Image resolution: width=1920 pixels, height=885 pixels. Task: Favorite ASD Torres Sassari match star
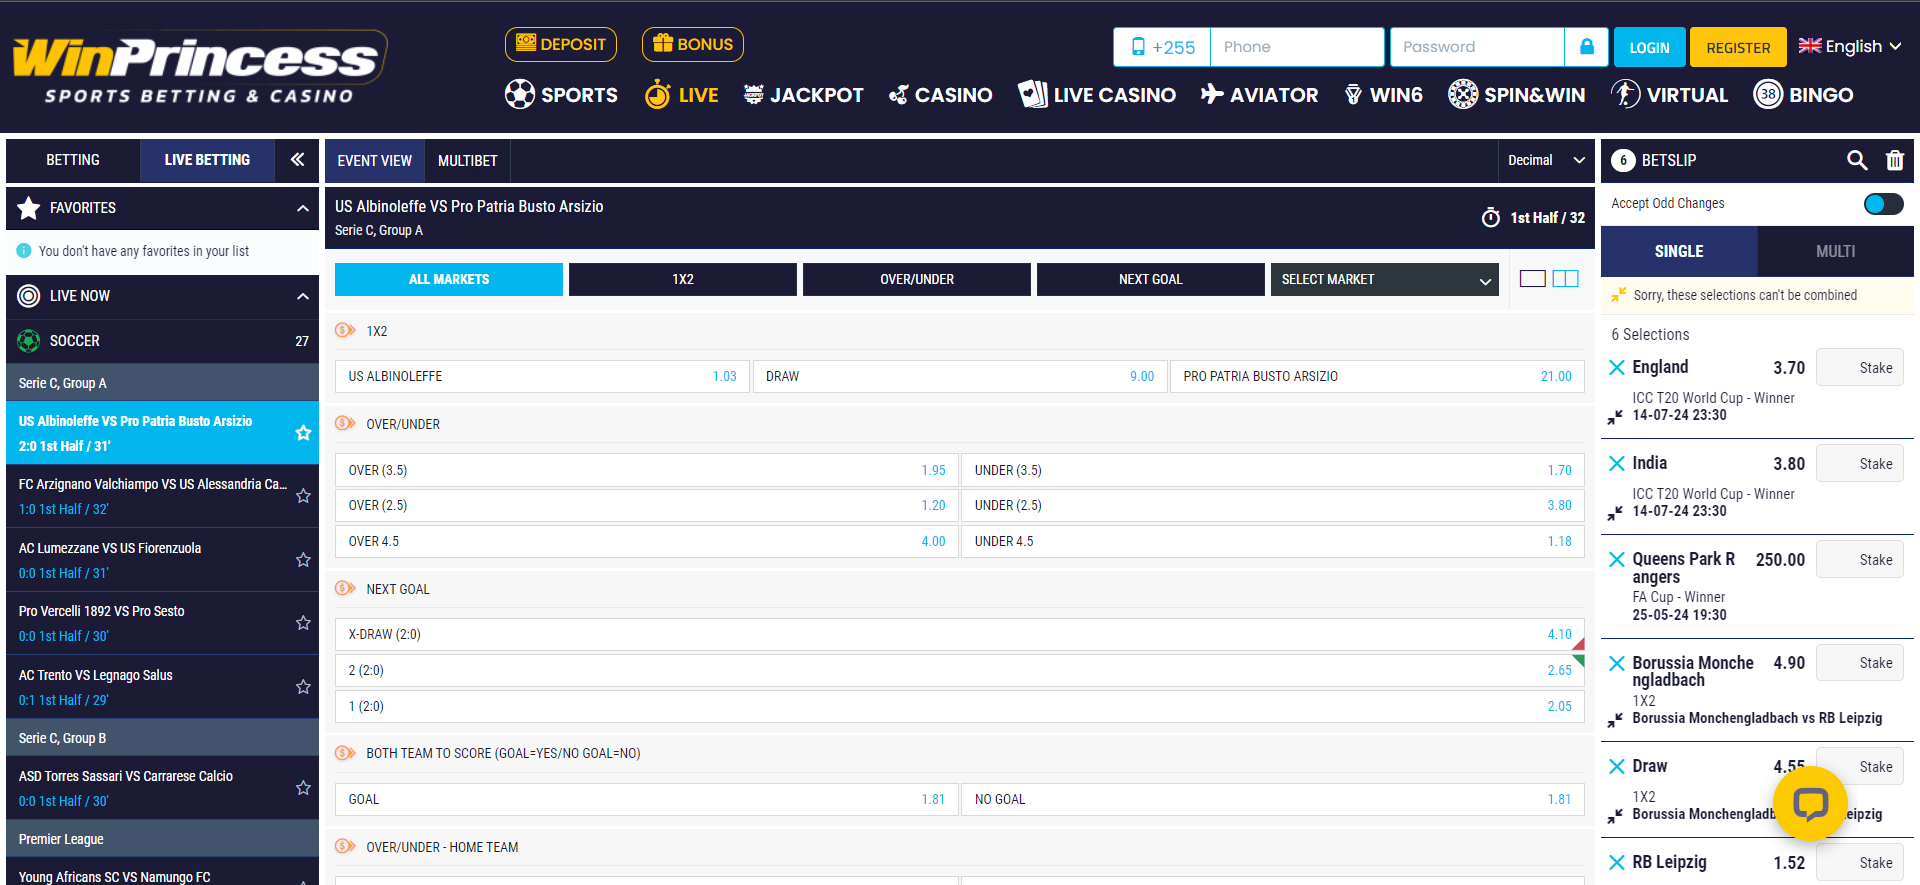[303, 788]
